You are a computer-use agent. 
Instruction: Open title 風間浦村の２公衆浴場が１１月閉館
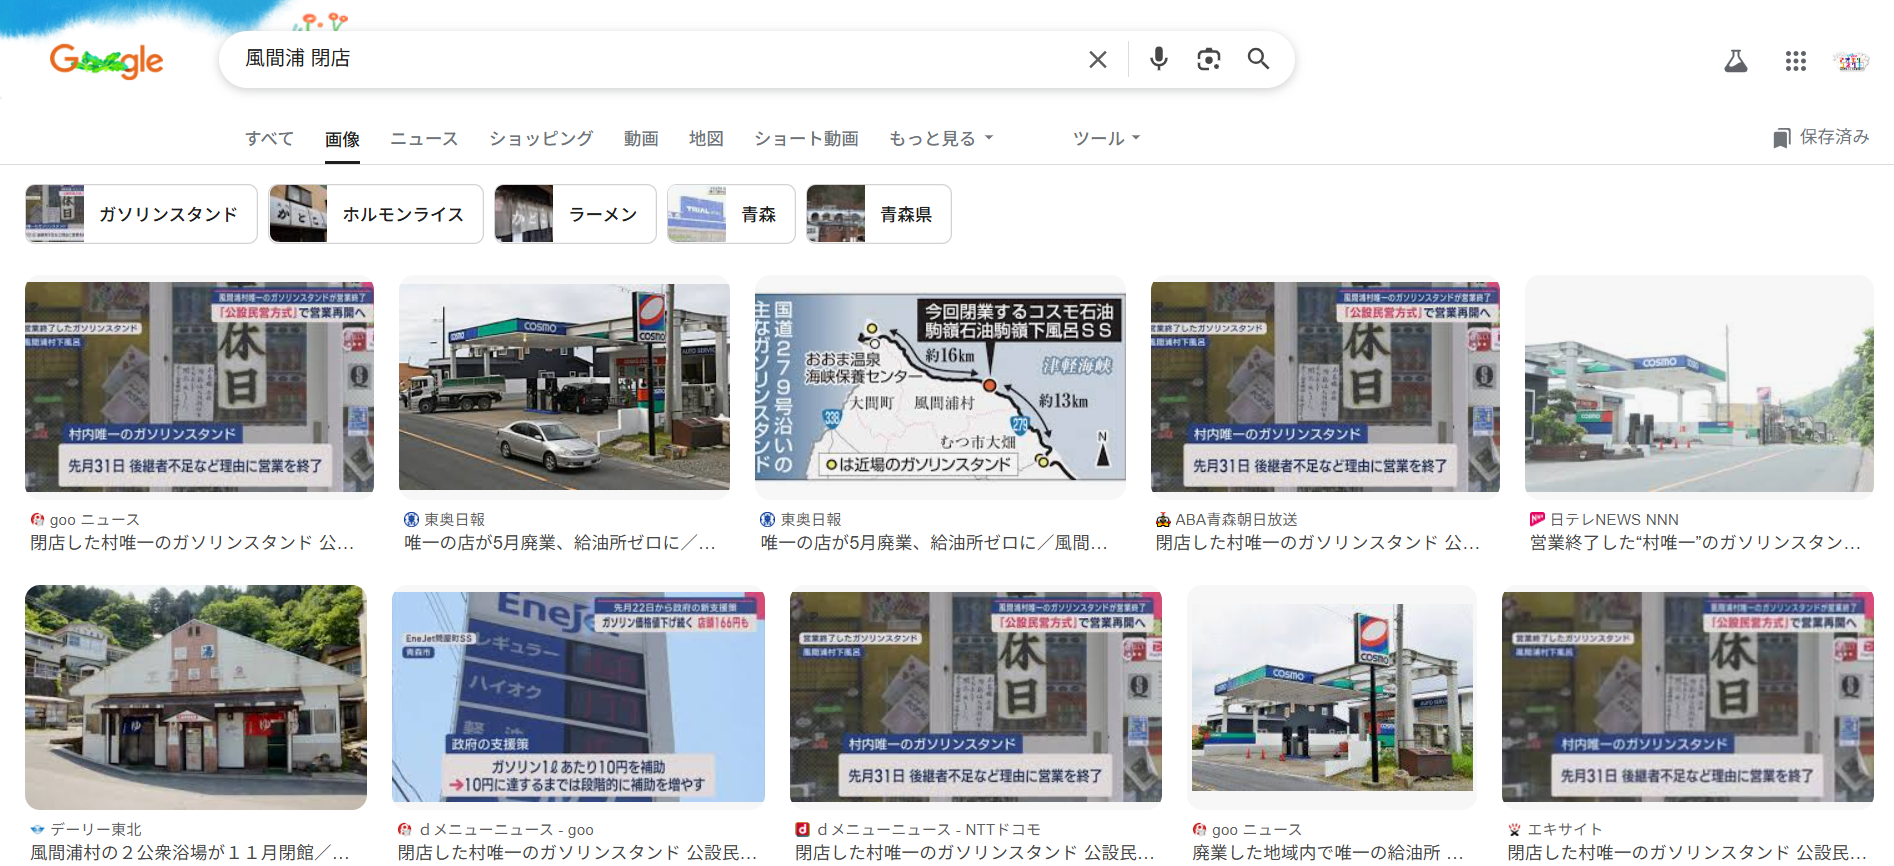click(190, 853)
